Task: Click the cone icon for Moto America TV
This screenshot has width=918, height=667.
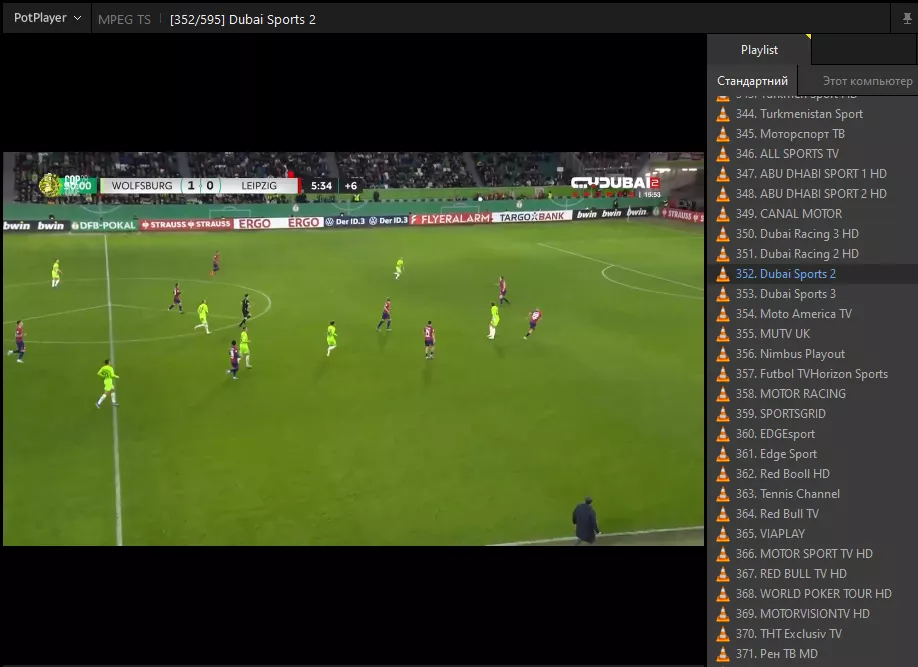Action: click(723, 314)
